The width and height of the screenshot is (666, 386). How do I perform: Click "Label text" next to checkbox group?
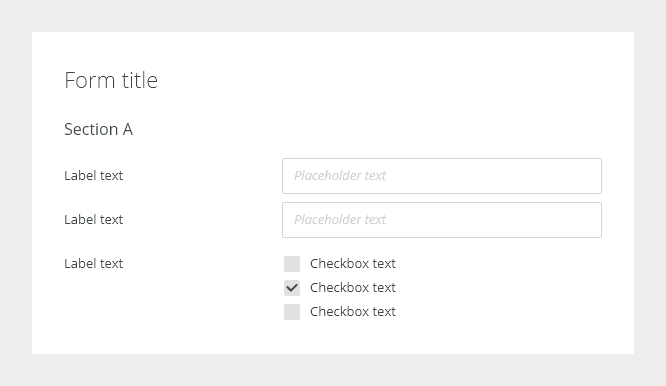[x=93, y=264]
